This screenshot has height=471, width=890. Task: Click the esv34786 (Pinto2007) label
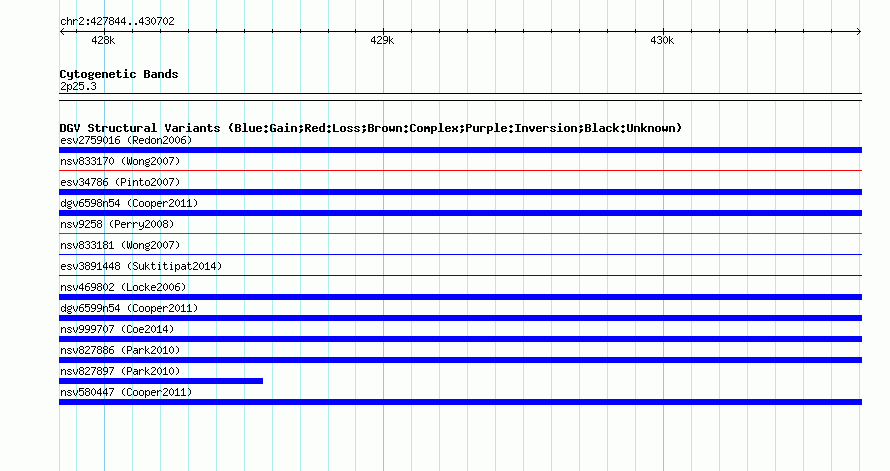coord(120,182)
